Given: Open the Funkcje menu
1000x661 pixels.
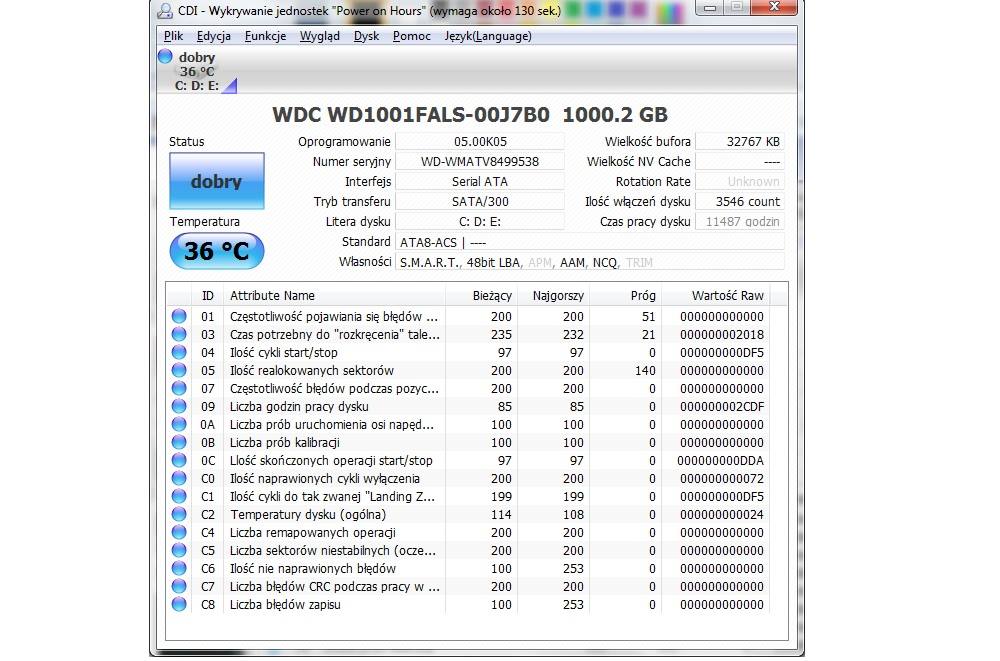Looking at the screenshot, I should coord(265,36).
